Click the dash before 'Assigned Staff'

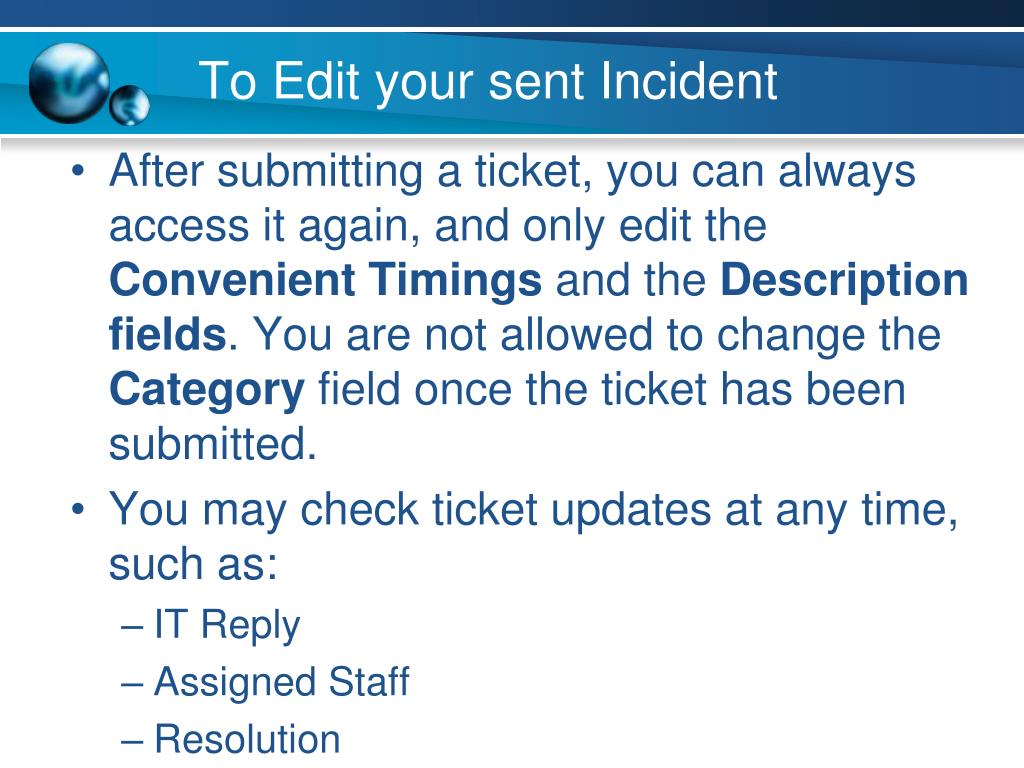click(x=133, y=684)
